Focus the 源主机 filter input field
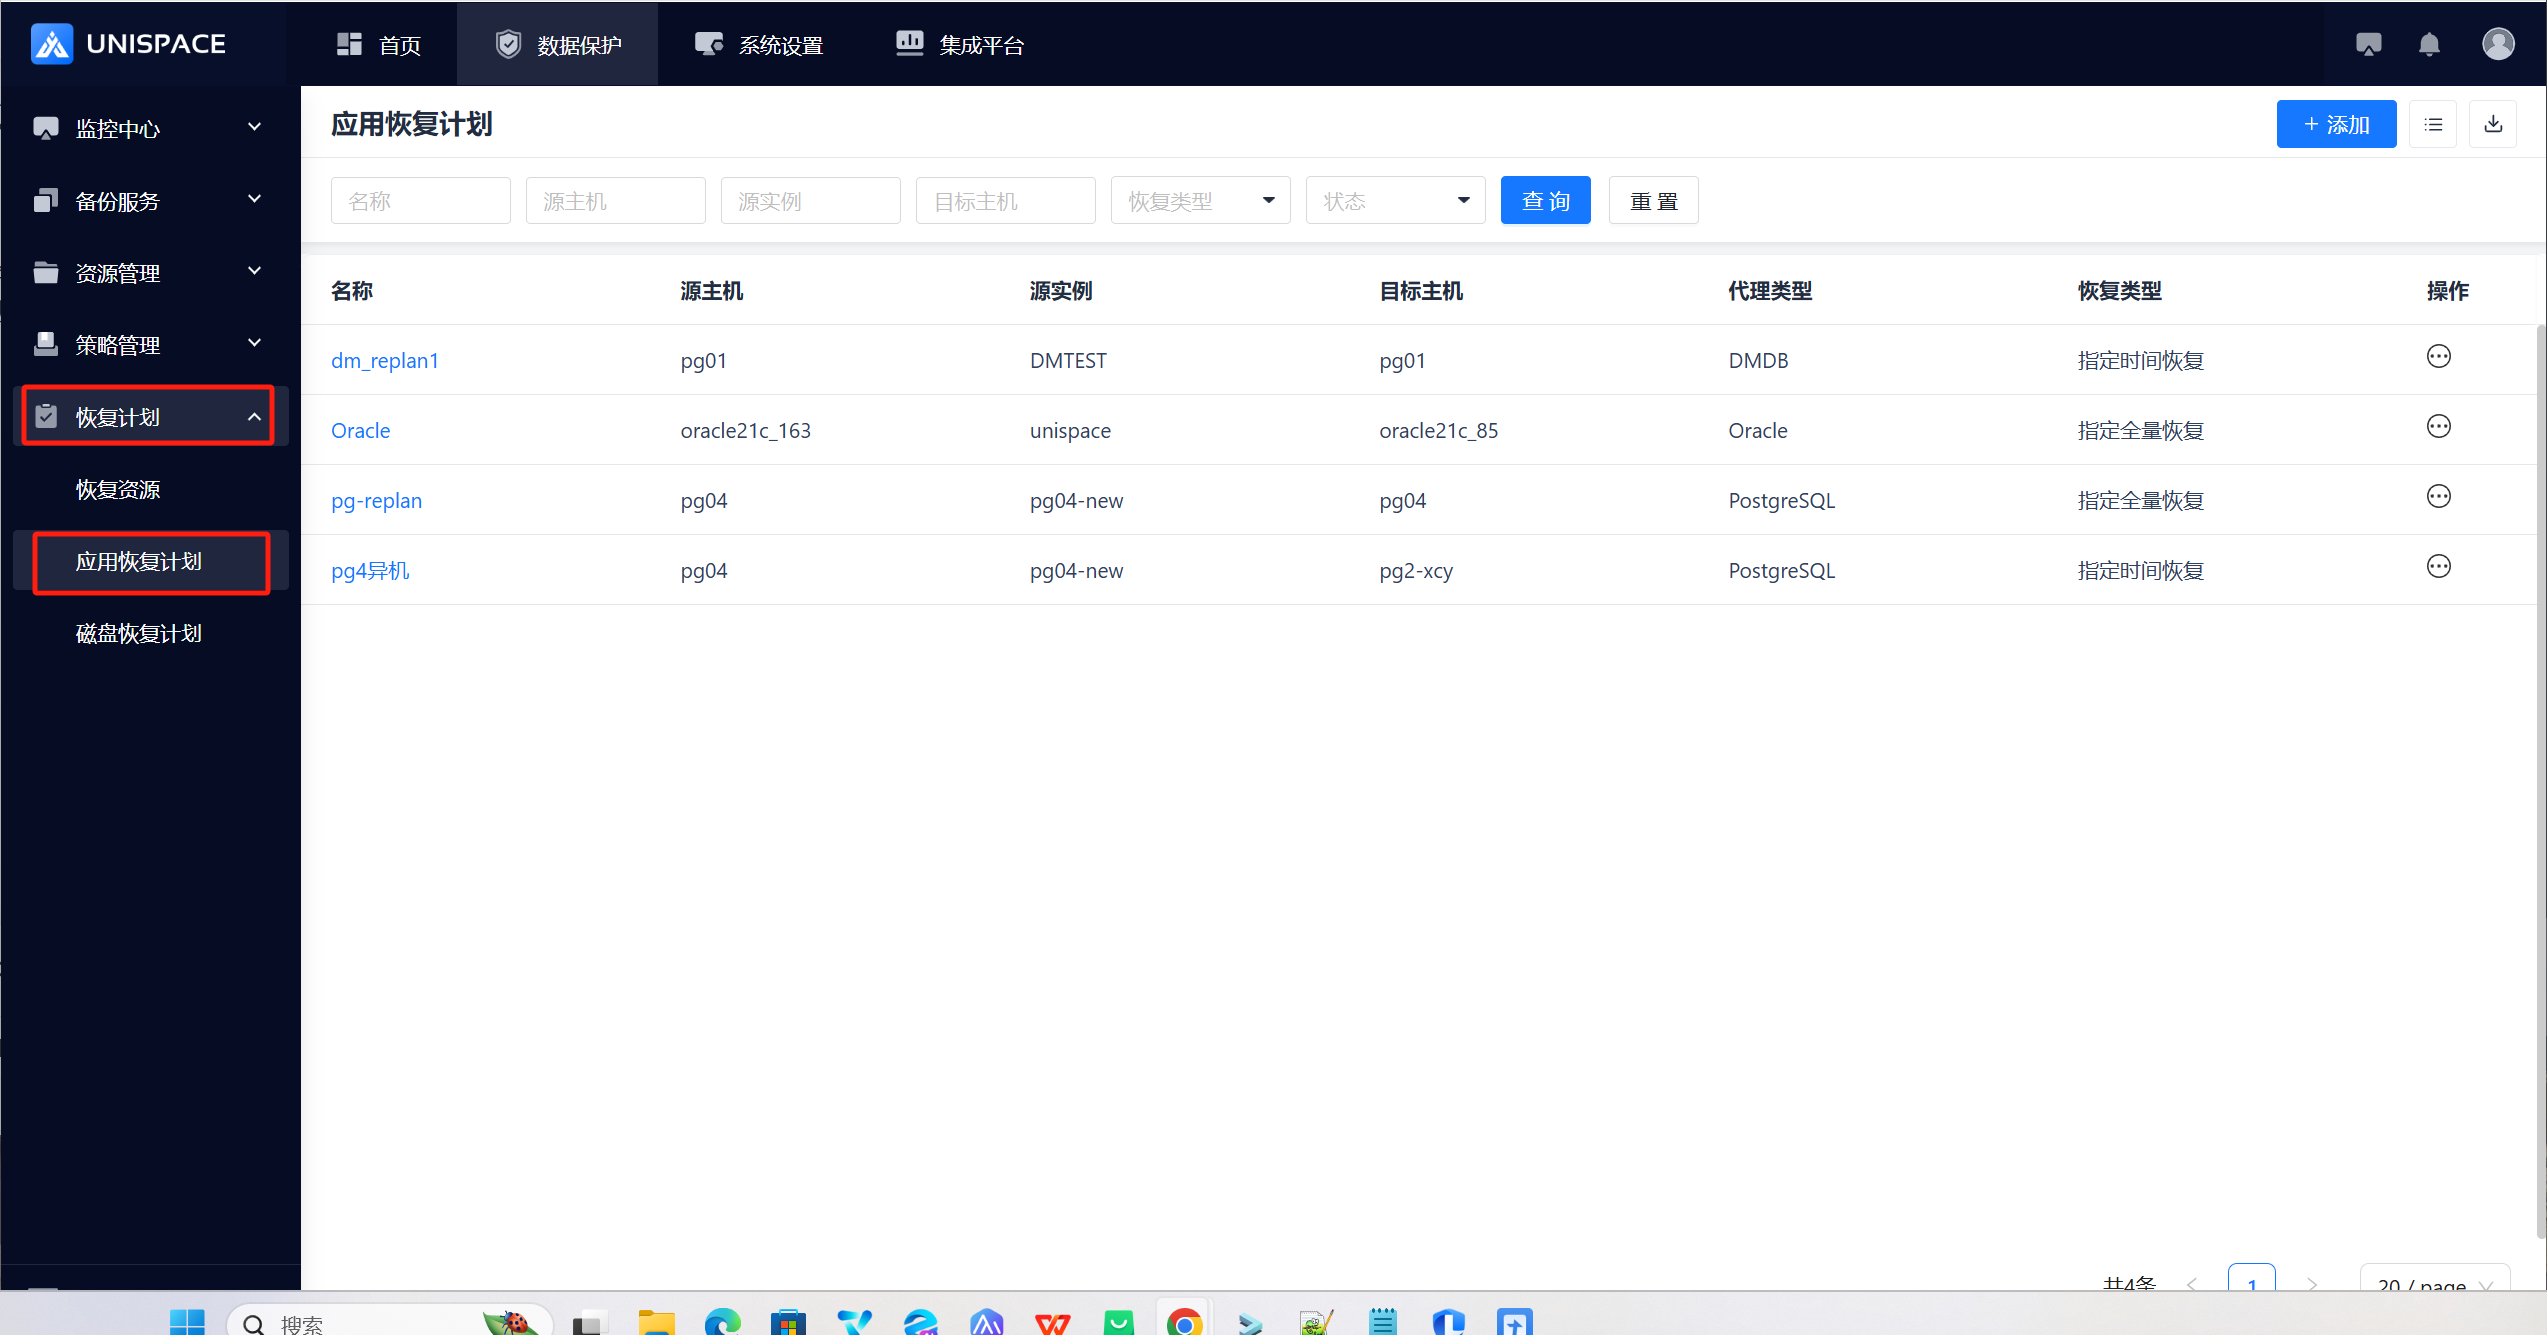The height and width of the screenshot is (1335, 2547). [x=615, y=201]
